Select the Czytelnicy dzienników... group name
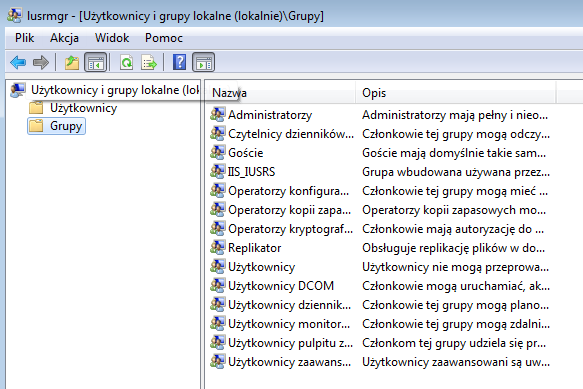The width and height of the screenshot is (583, 389). coord(291,134)
